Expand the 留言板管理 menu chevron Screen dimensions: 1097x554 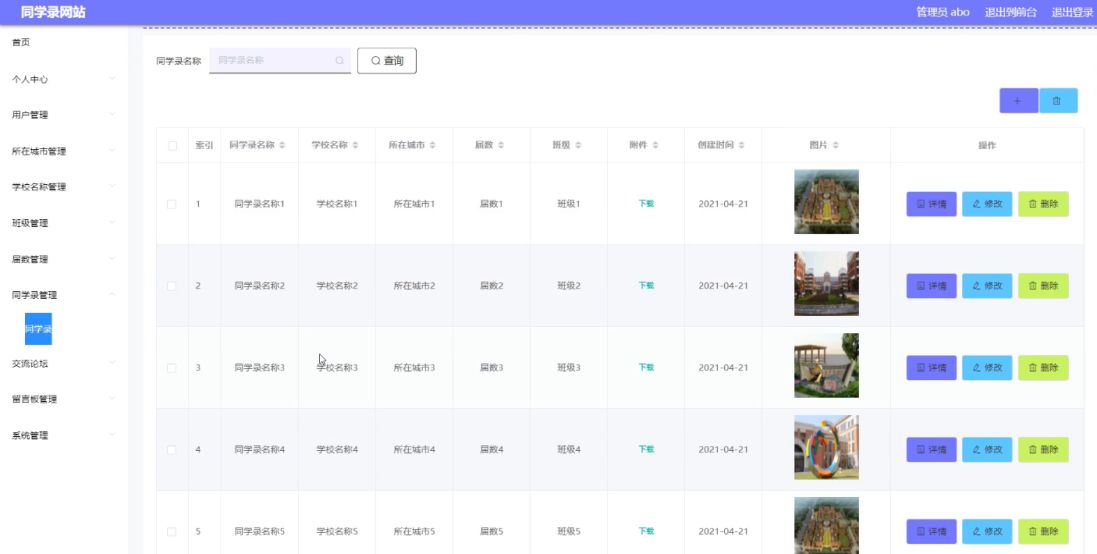tap(112, 399)
